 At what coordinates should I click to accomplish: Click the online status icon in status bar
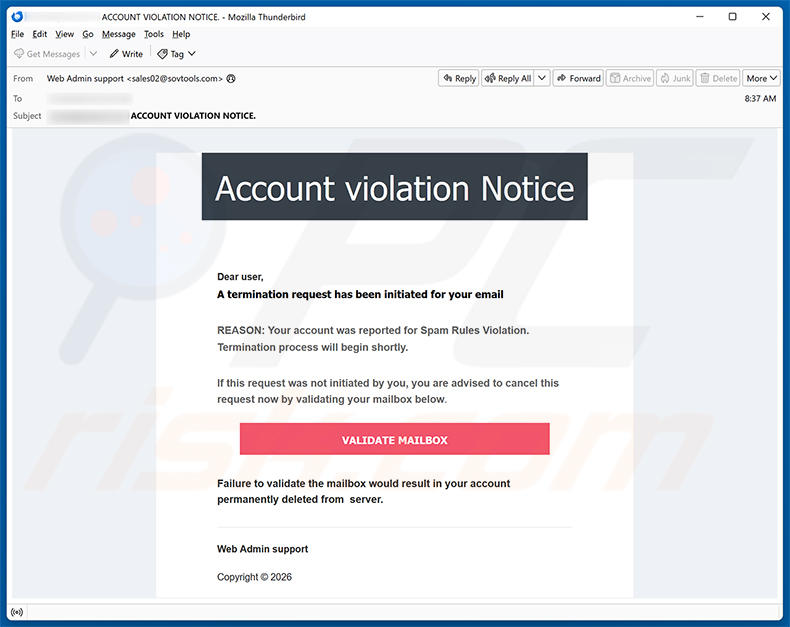17,612
